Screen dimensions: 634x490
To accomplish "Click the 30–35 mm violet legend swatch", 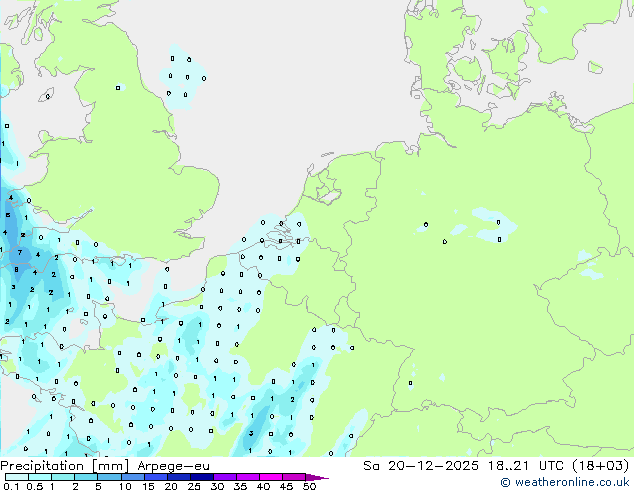I will [225, 477].
